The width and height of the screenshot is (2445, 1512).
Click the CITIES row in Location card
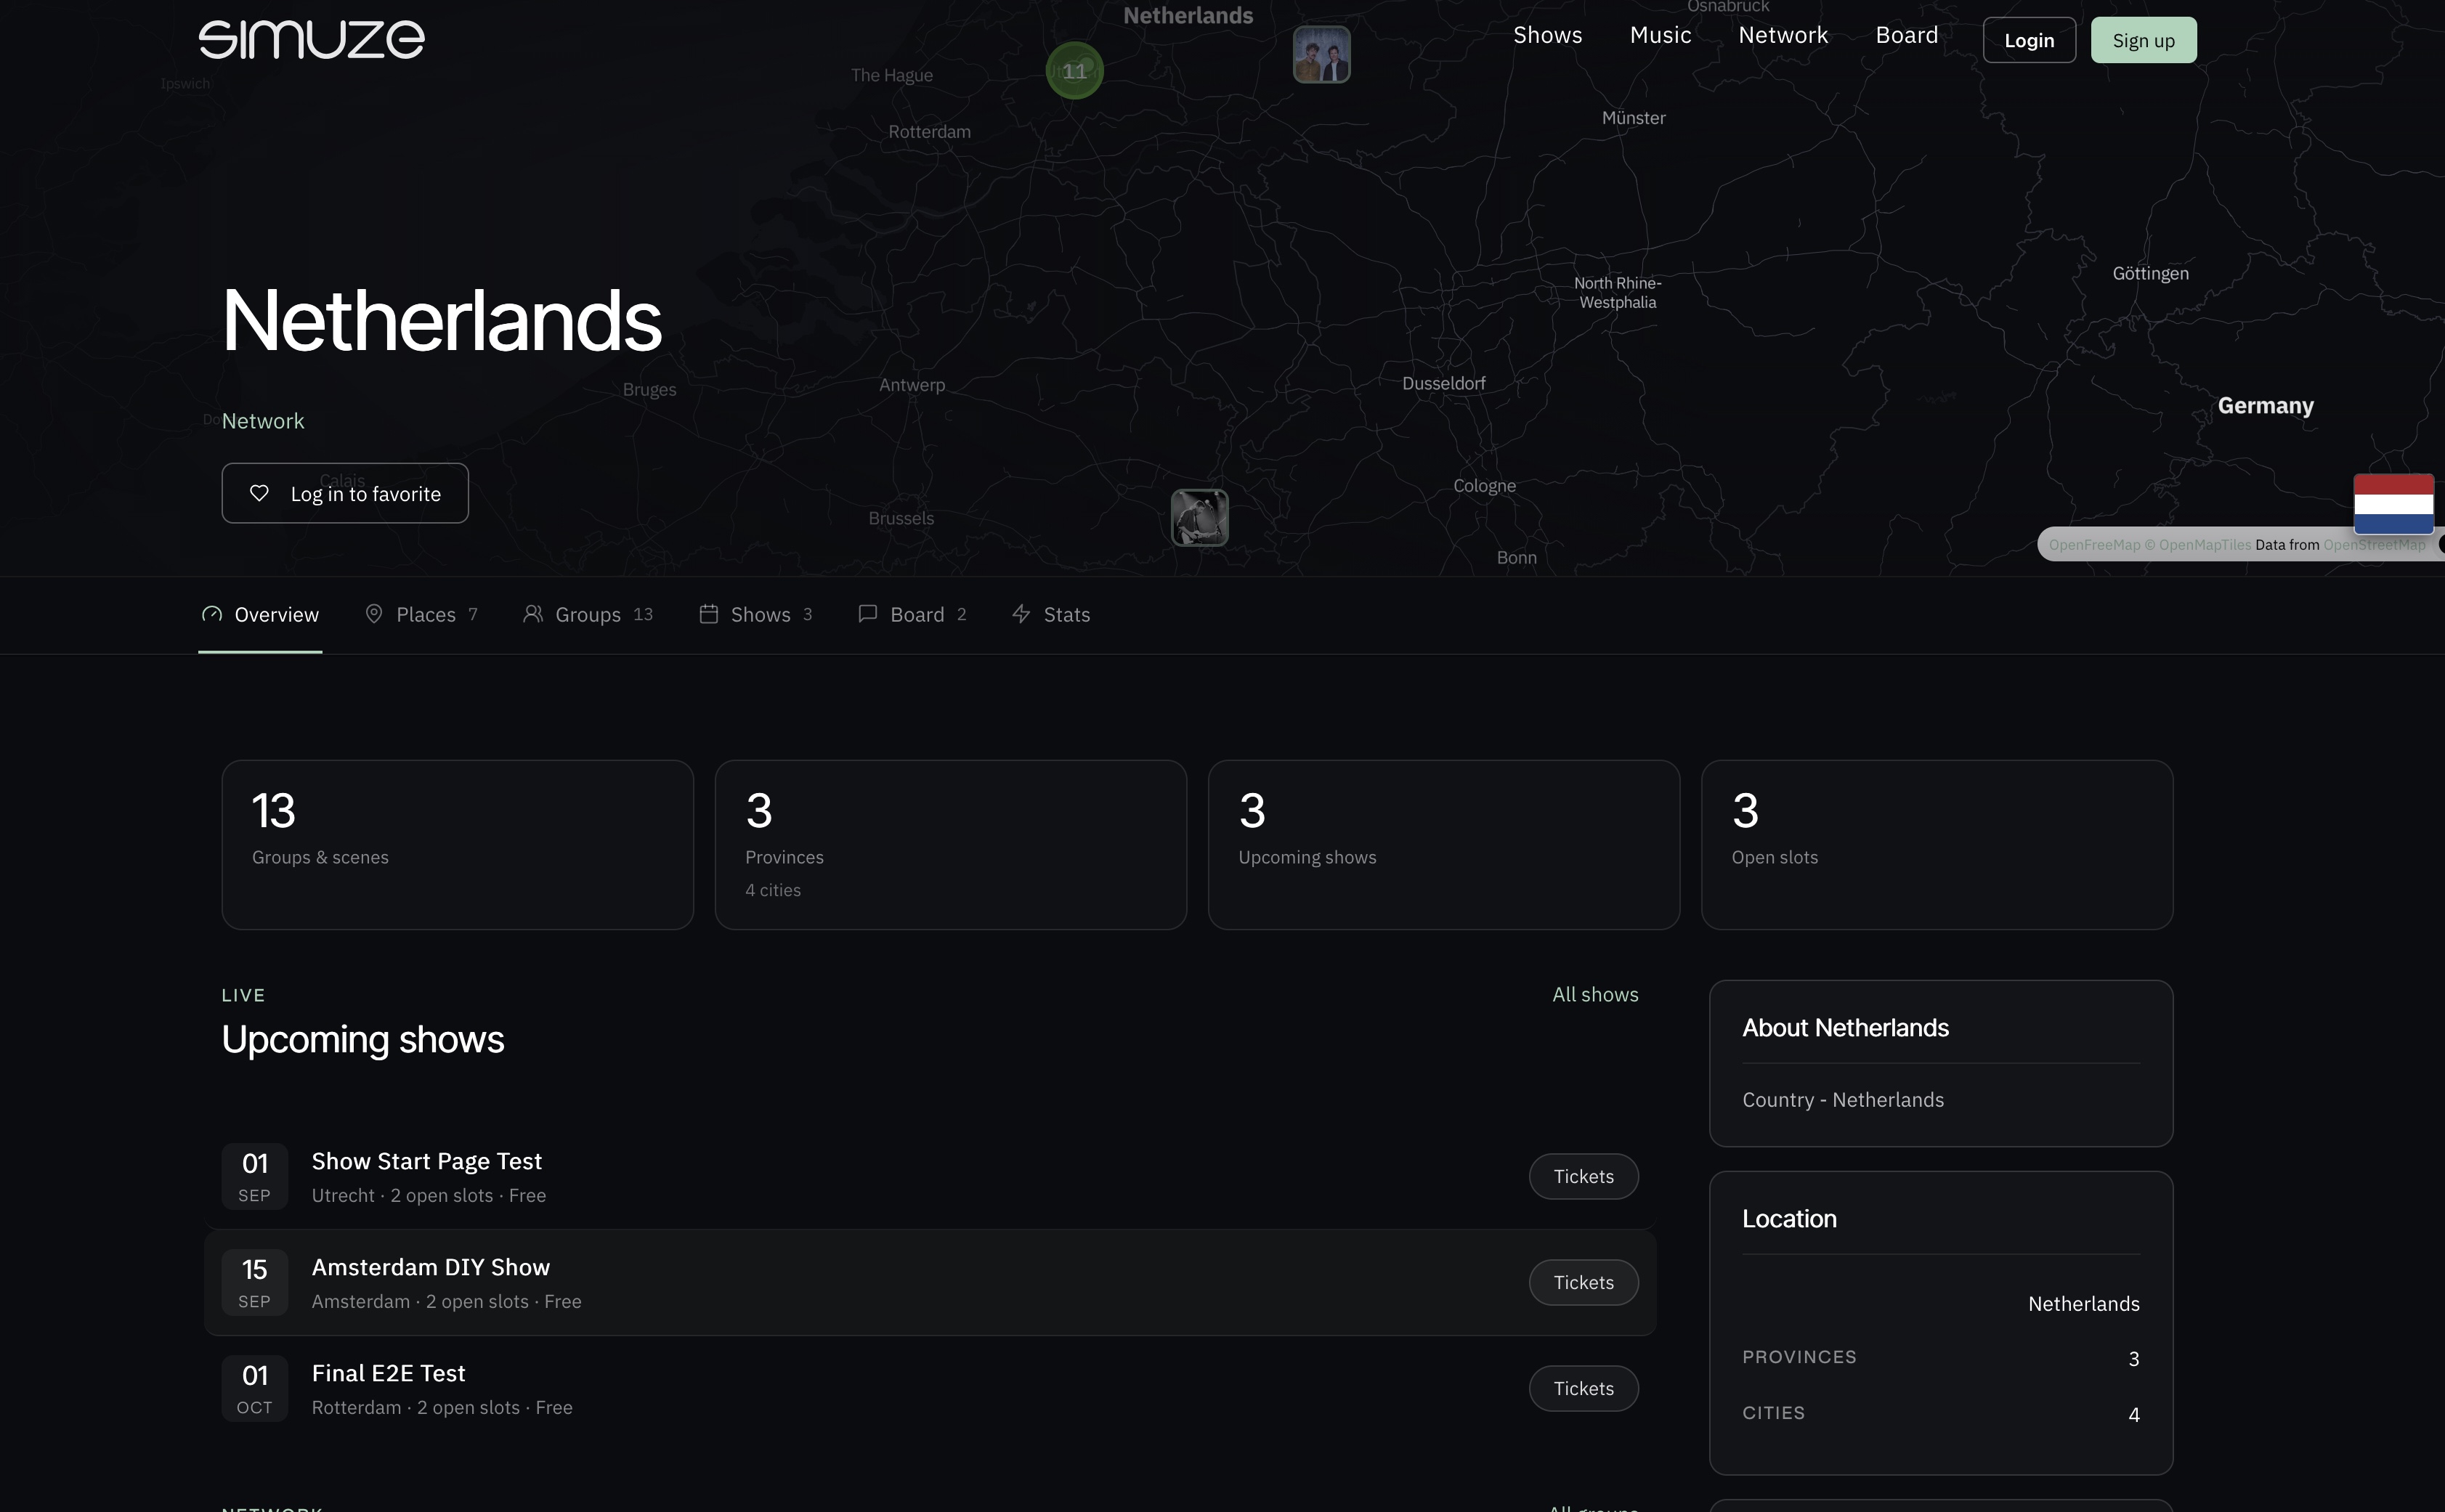1941,1414
